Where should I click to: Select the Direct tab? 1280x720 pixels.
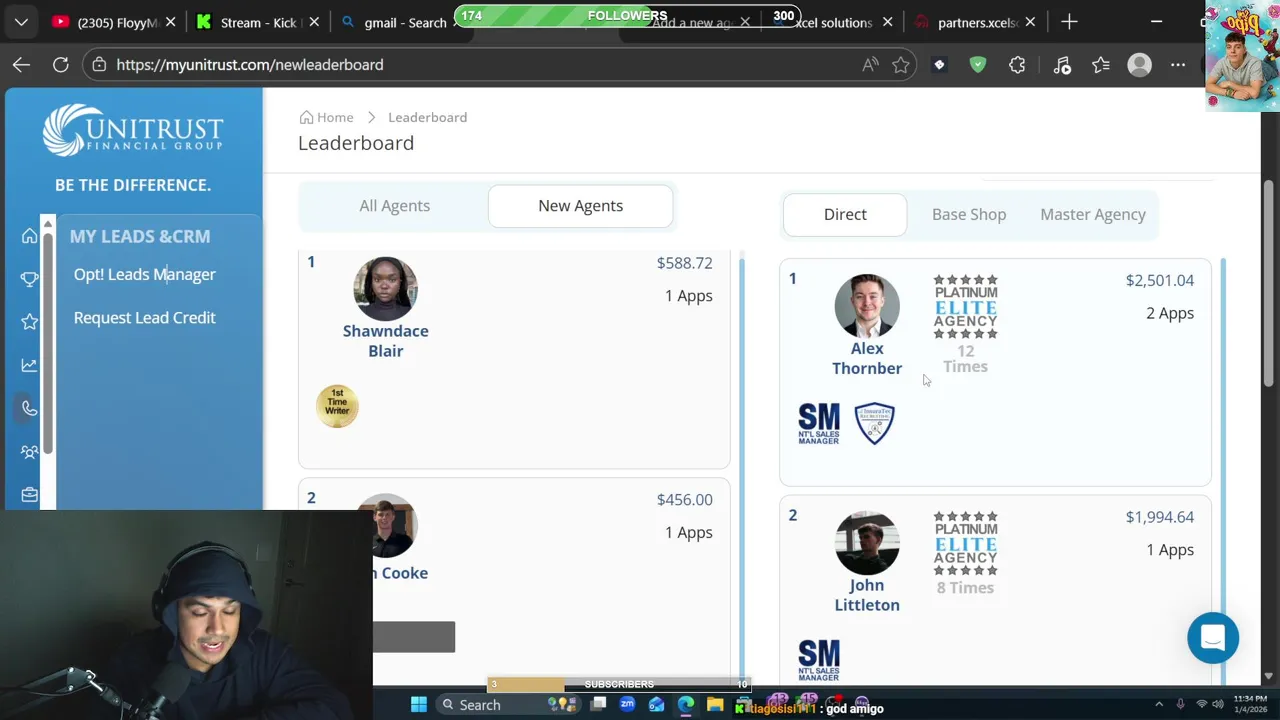pyautogui.click(x=845, y=215)
